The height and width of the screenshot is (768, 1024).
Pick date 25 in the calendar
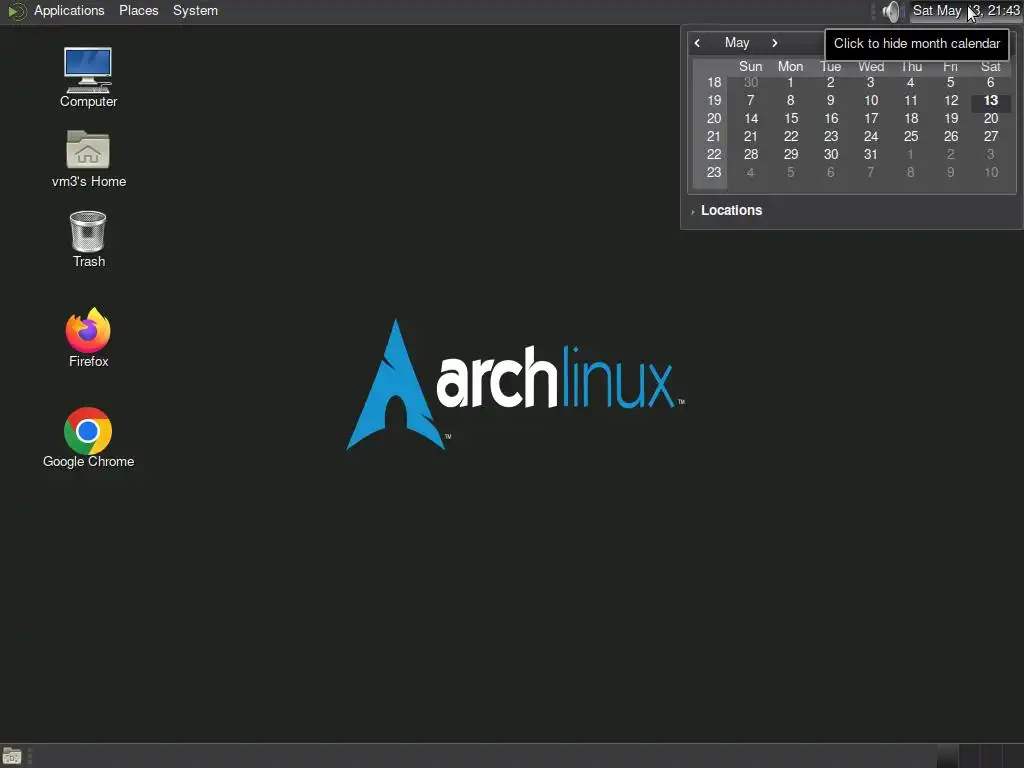pos(910,136)
